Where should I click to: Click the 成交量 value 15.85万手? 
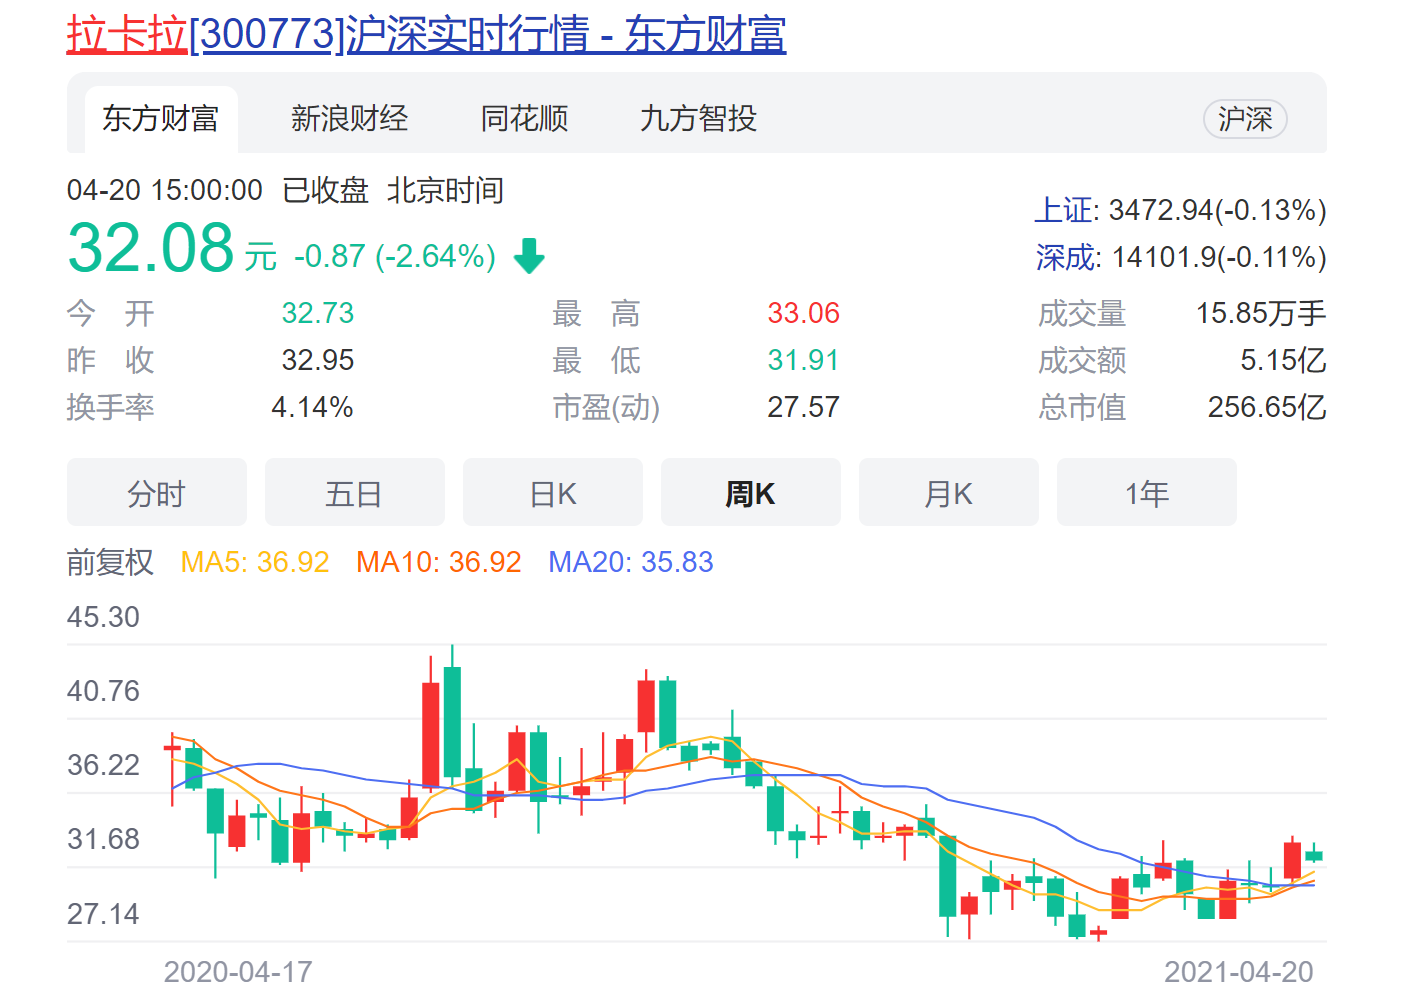pyautogui.click(x=1261, y=313)
